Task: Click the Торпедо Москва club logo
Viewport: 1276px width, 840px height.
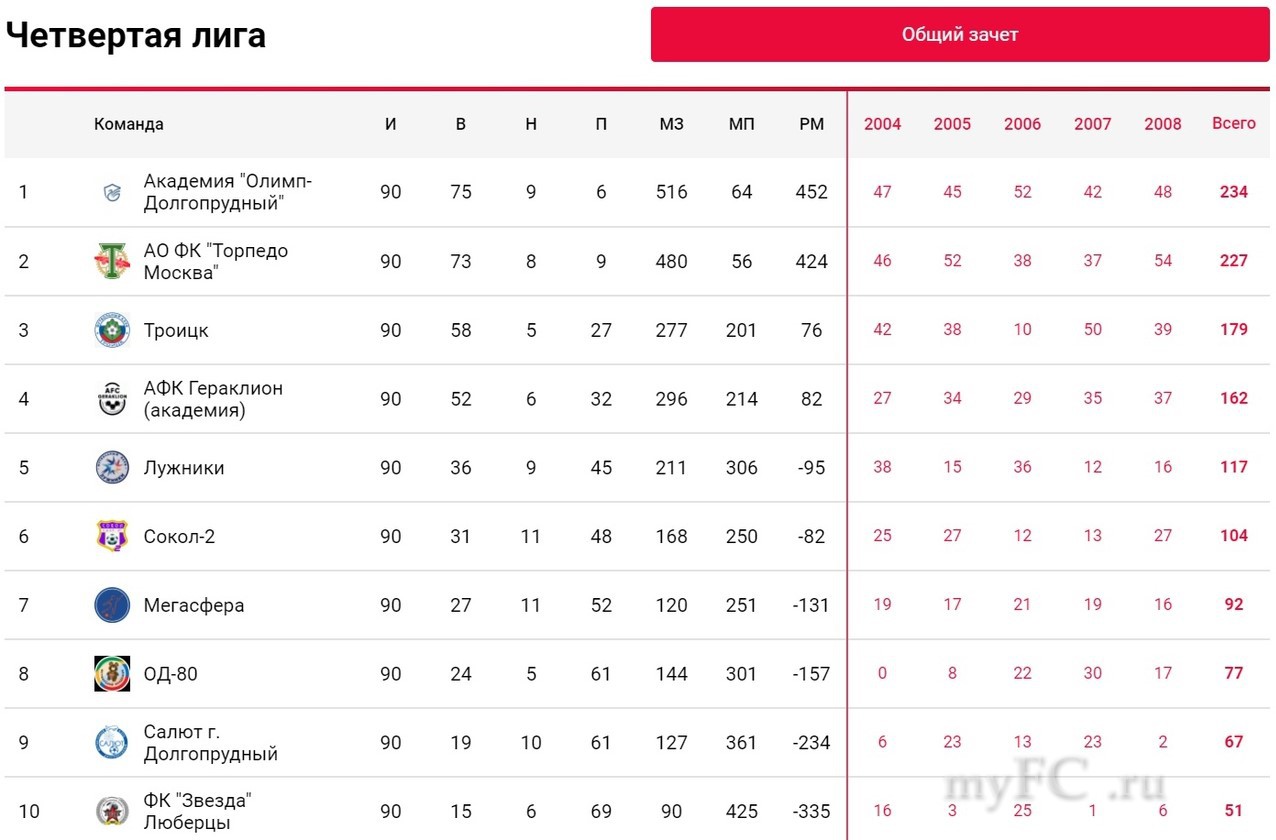Action: [112, 261]
